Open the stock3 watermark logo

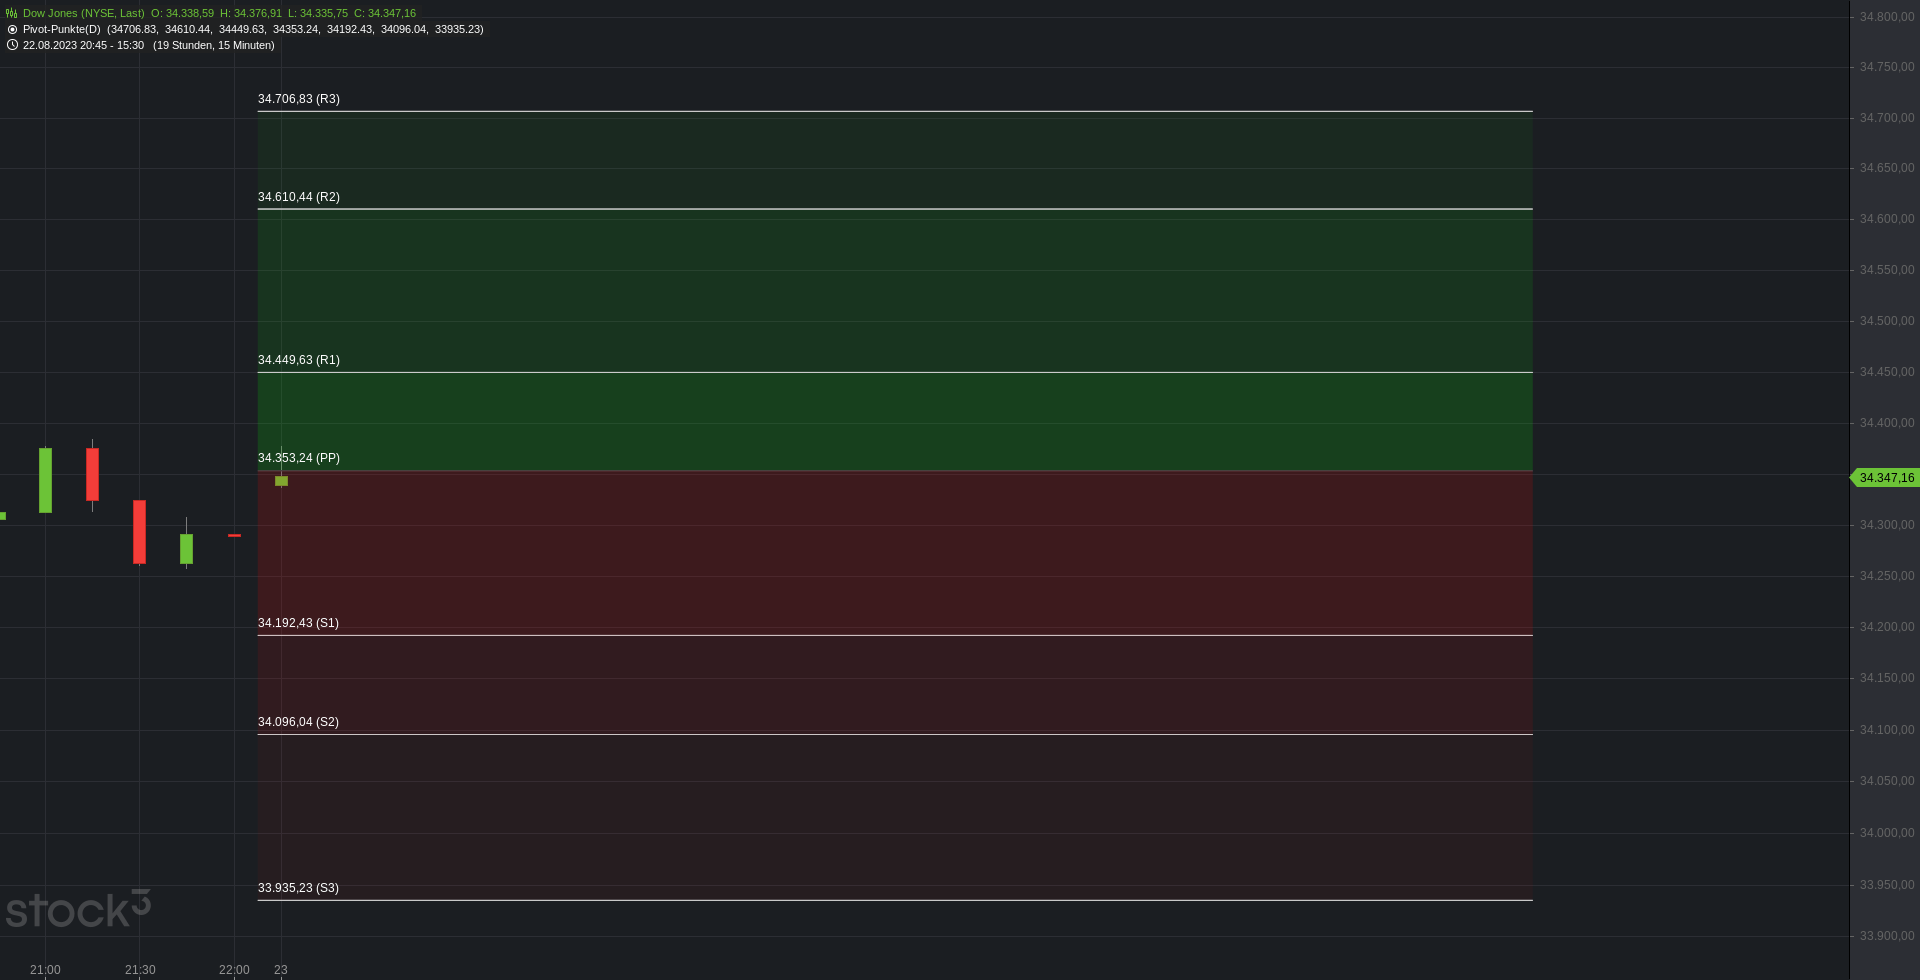coord(78,908)
